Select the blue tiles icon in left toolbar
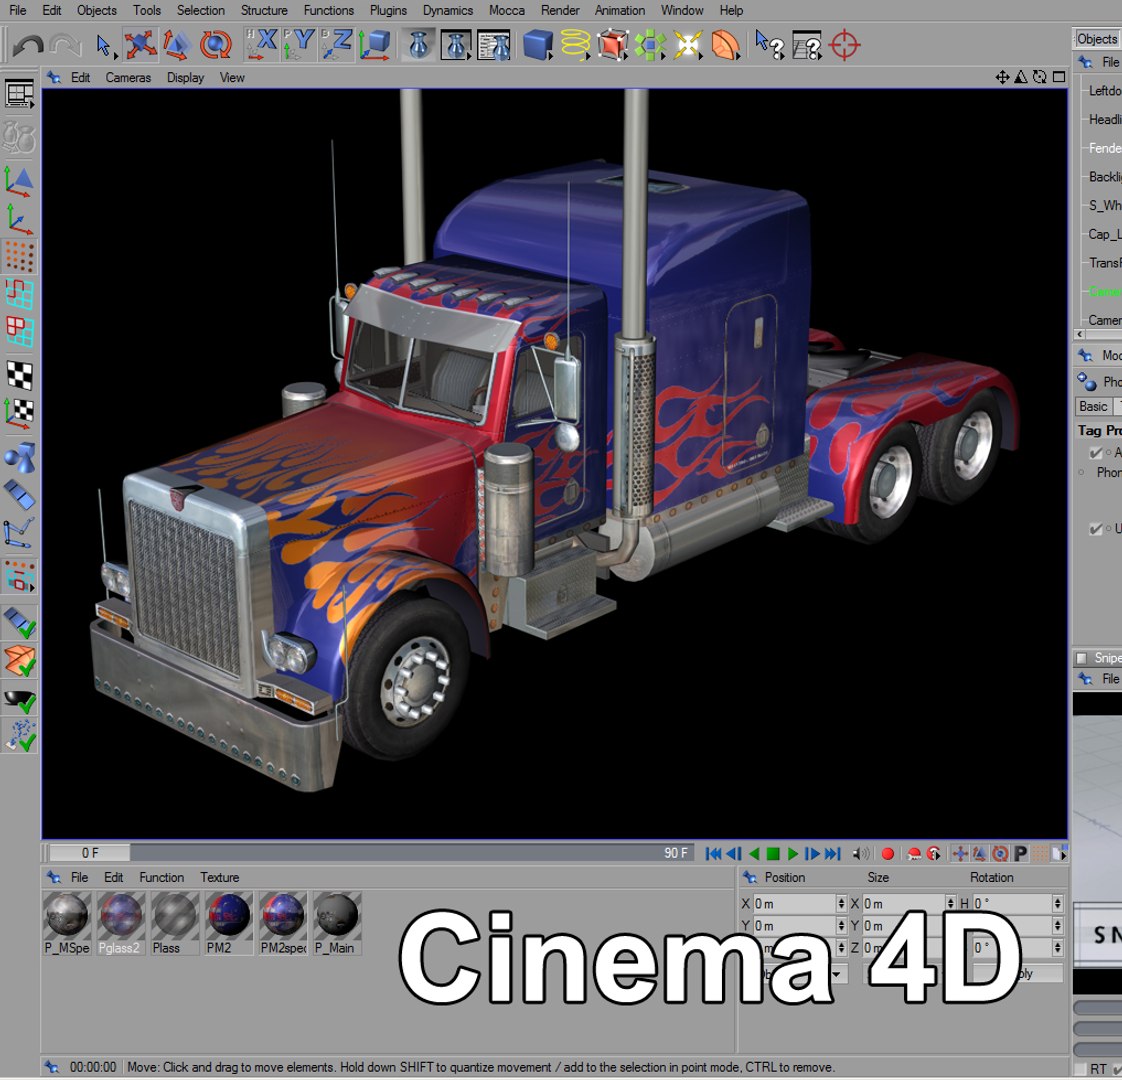The image size is (1122, 1080). [19, 495]
